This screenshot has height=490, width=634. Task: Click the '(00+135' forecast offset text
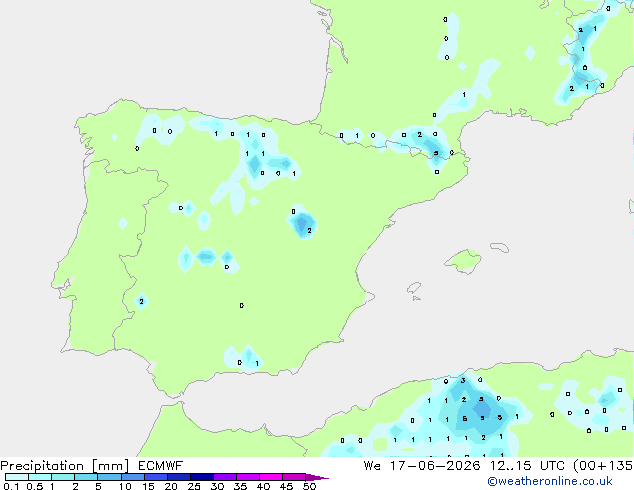pos(603,466)
